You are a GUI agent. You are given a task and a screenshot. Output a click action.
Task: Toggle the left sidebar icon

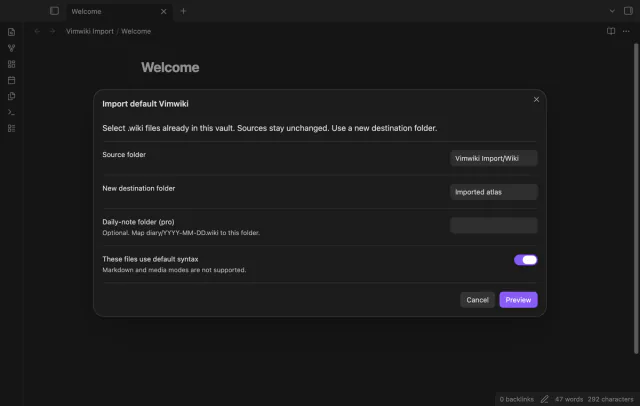54,11
